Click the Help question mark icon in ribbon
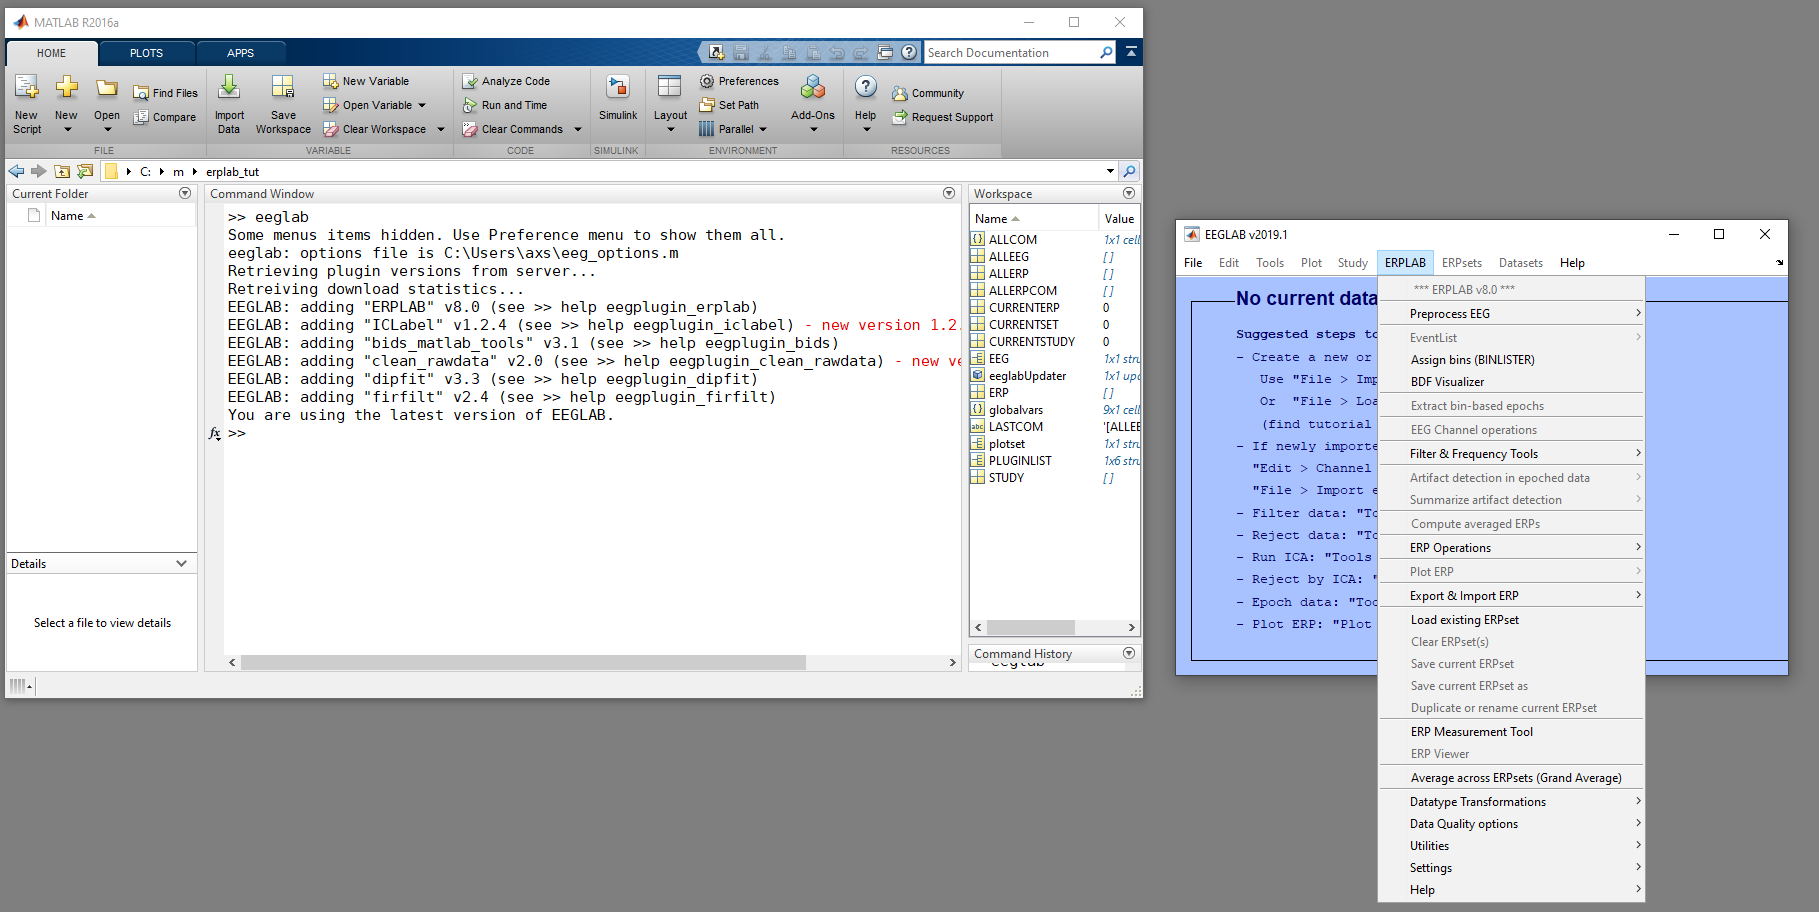This screenshot has height=912, width=1819. click(x=866, y=87)
